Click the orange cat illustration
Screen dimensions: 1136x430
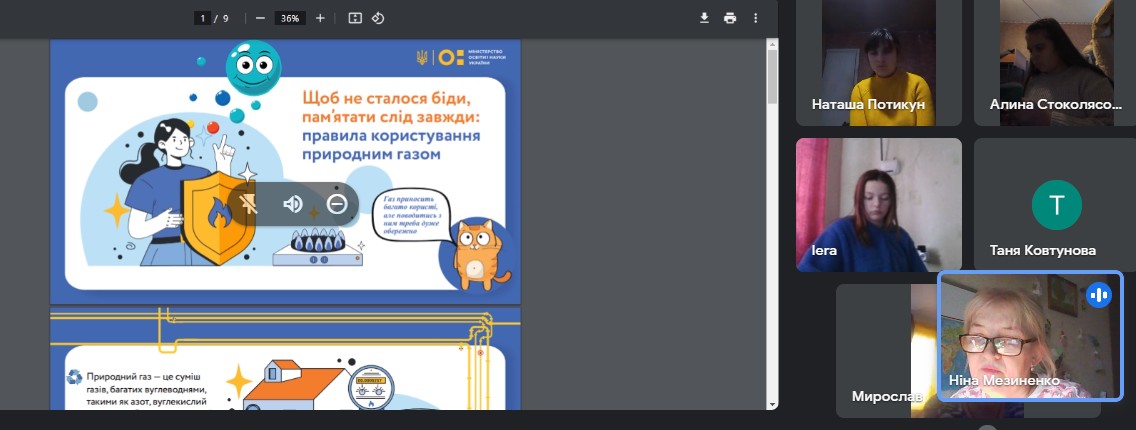pos(479,255)
